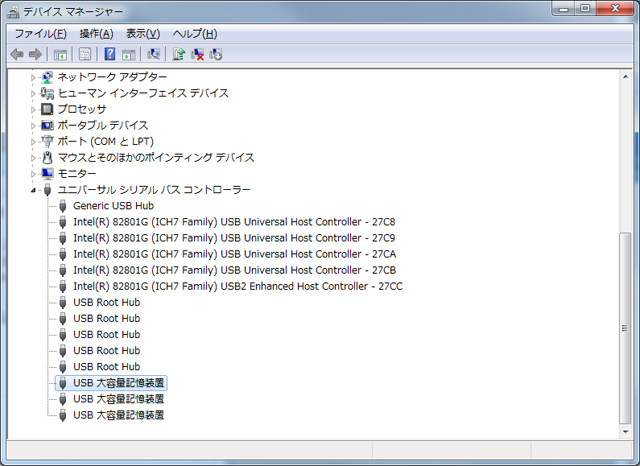Collapse ユニバーサル シリアル バス コントローラー node
This screenshot has width=640, height=466.
point(33,190)
